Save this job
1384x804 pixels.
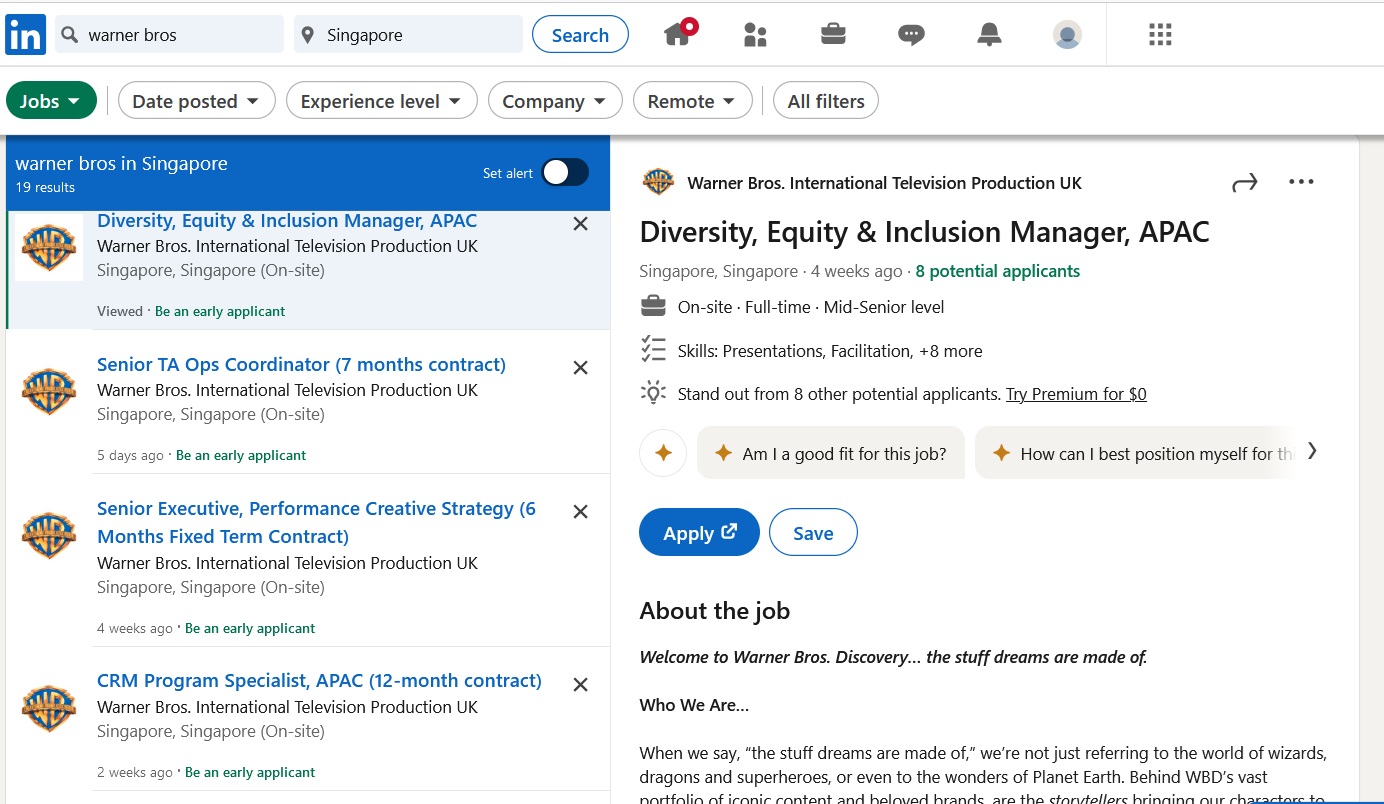[813, 532]
